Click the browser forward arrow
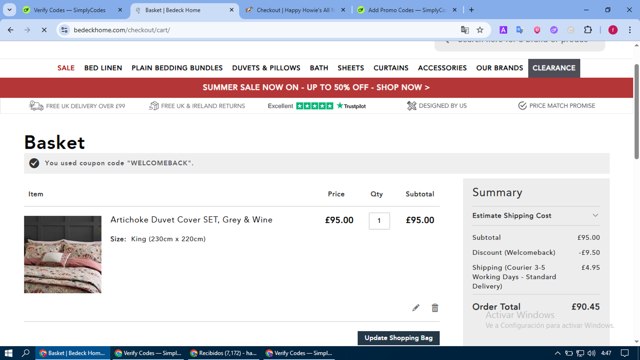Image resolution: width=640 pixels, height=360 pixels. [x=27, y=30]
